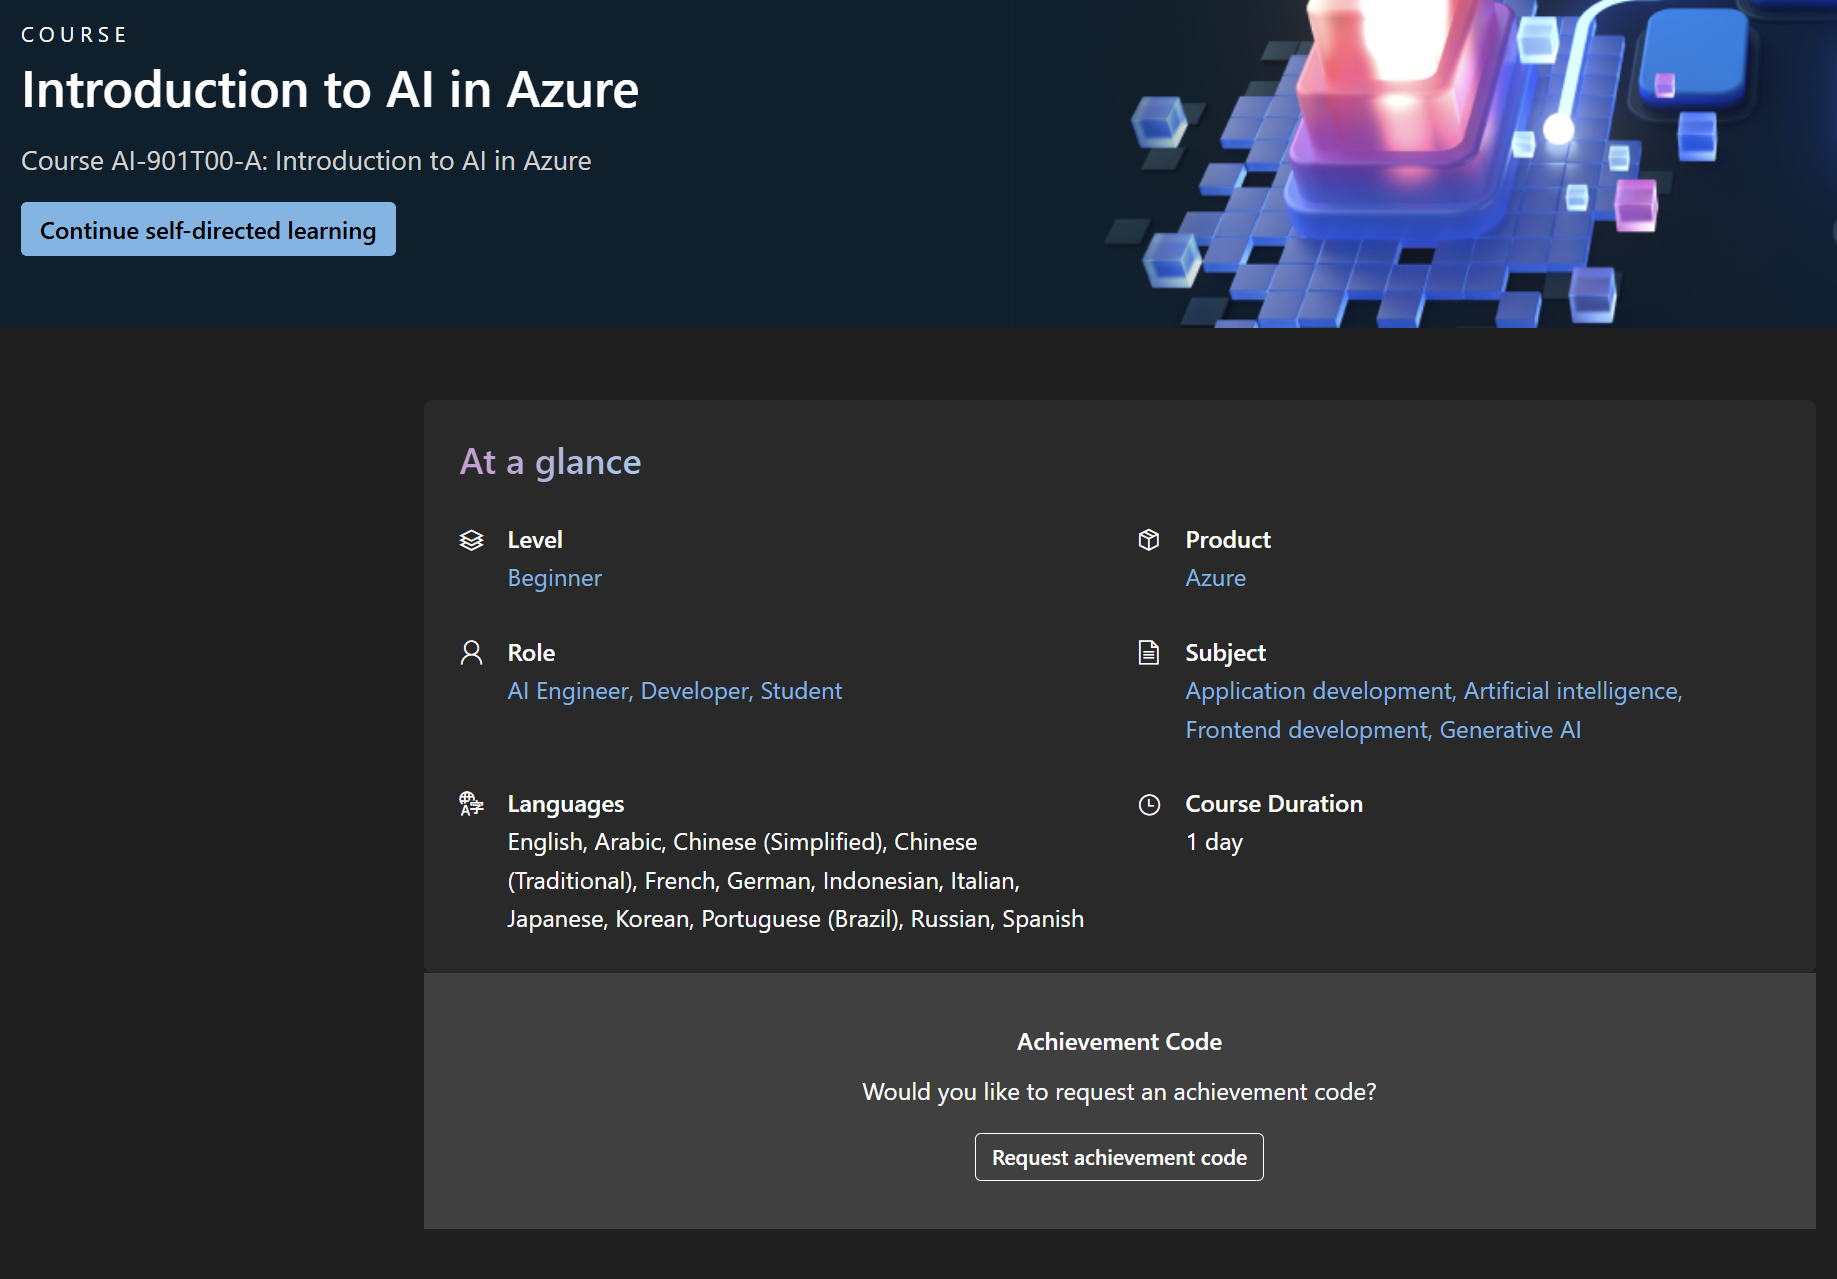Click the Role person icon
This screenshot has height=1279, width=1837.
point(471,653)
